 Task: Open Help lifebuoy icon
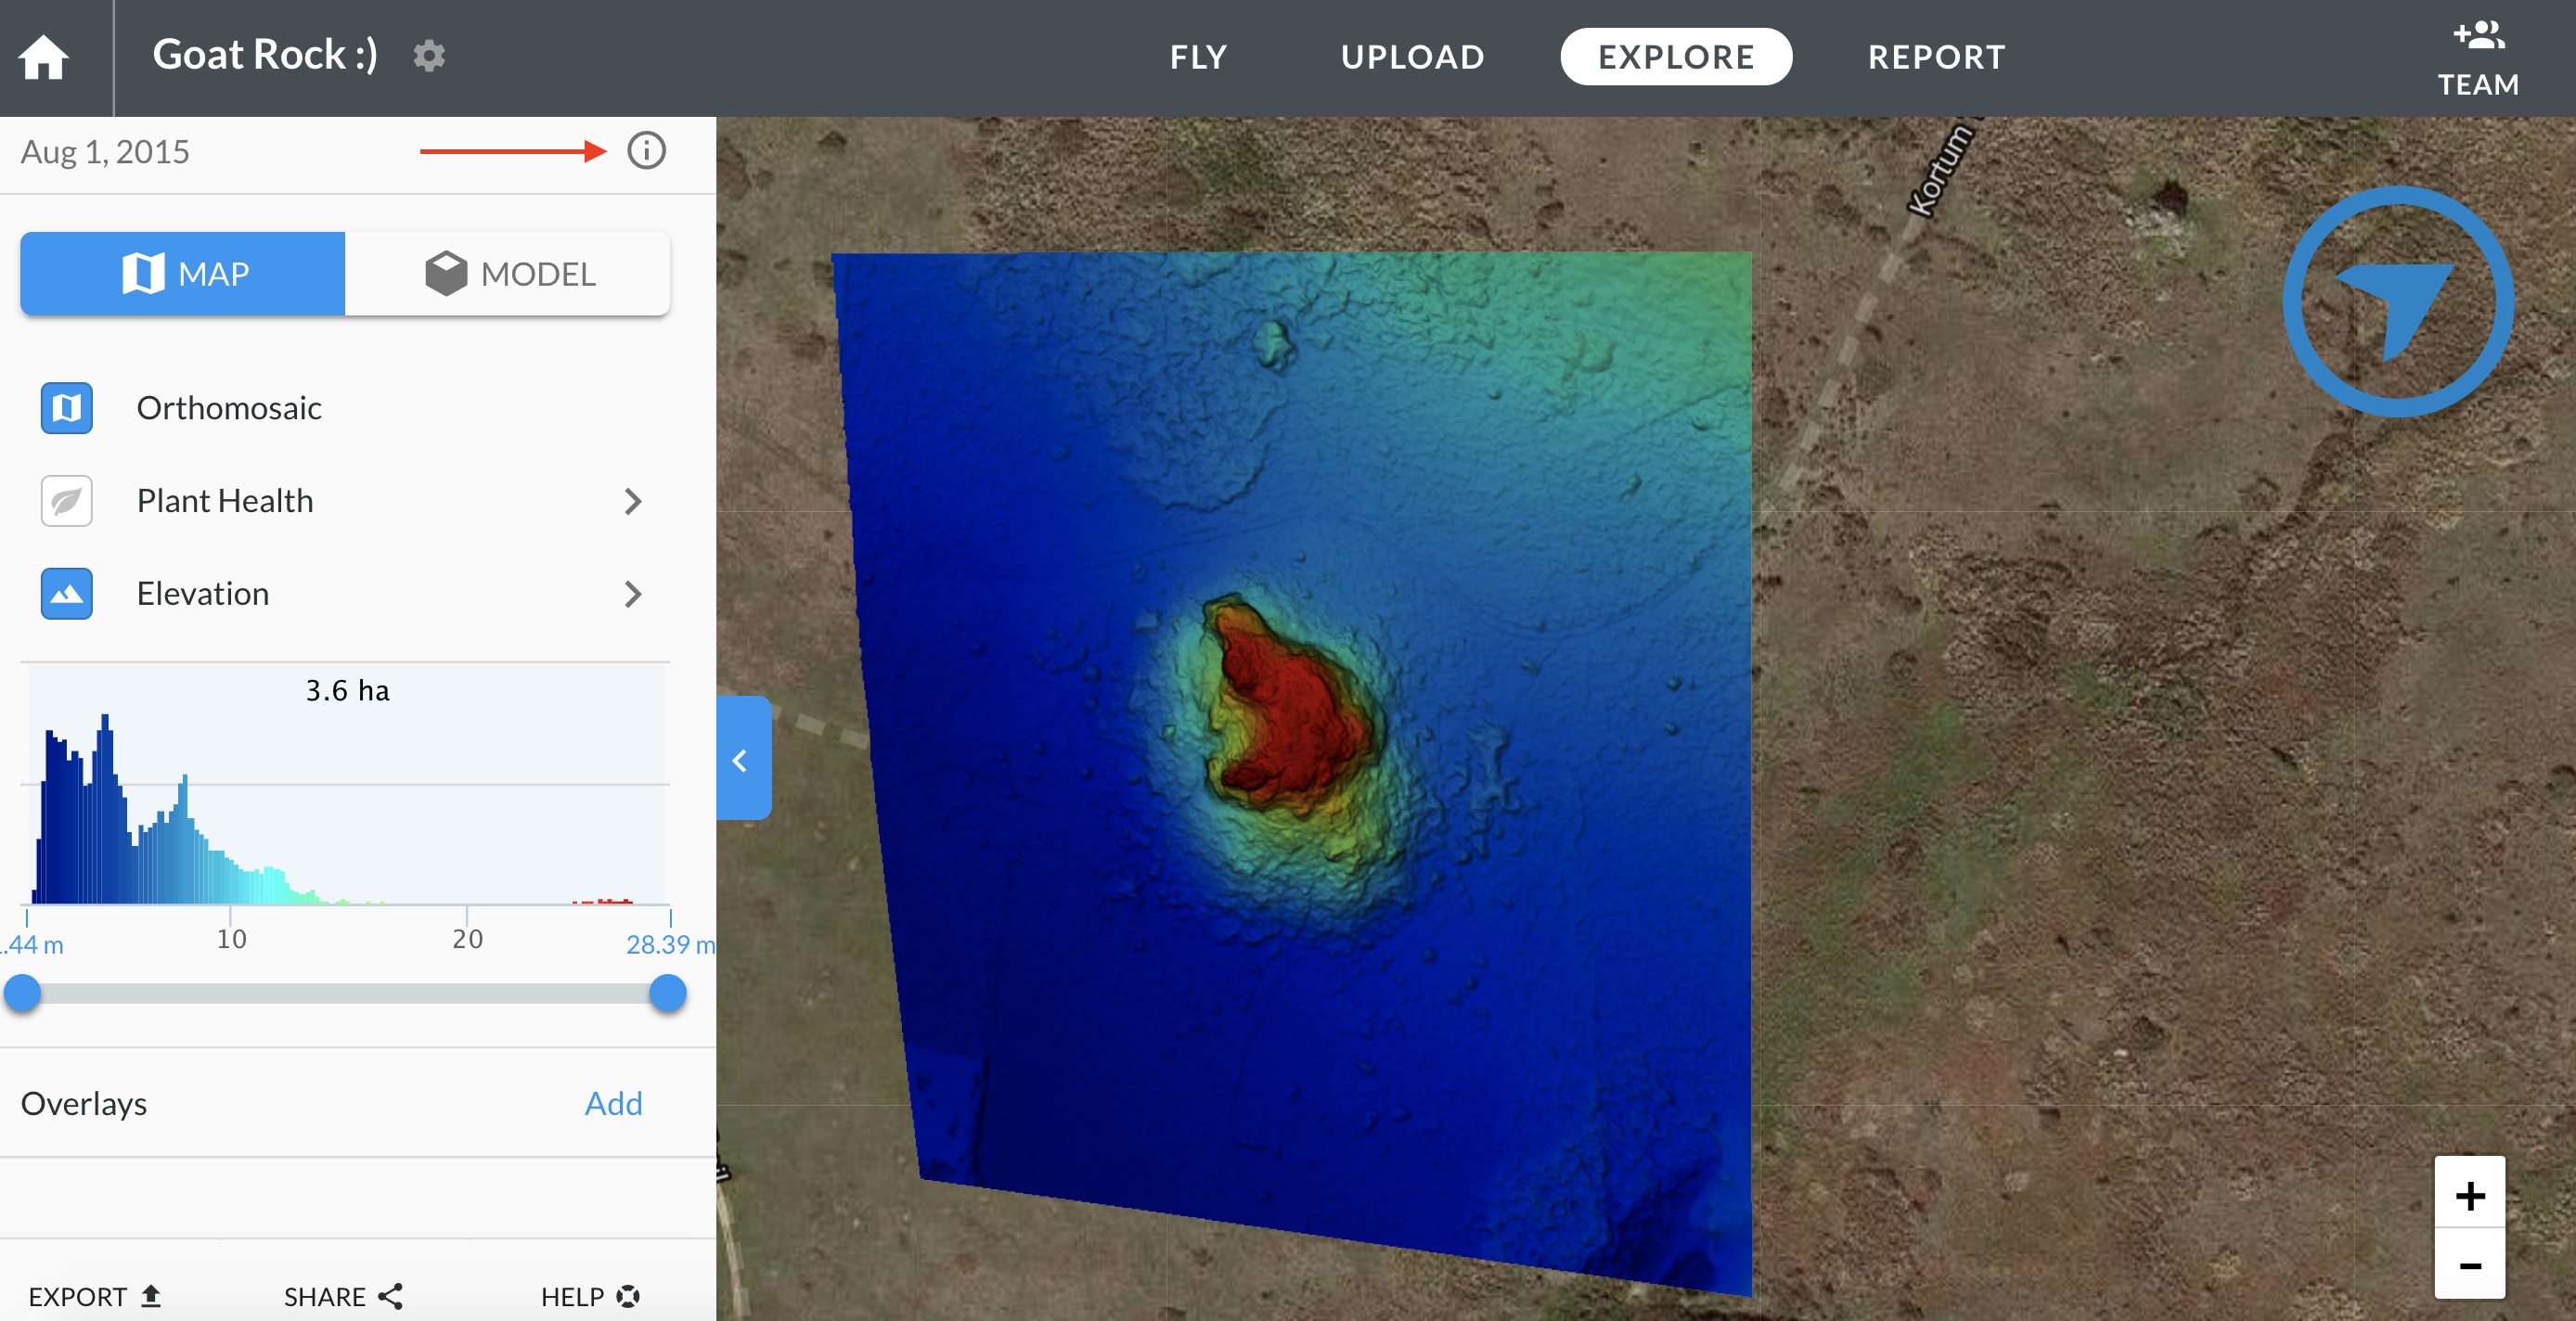click(x=628, y=1296)
